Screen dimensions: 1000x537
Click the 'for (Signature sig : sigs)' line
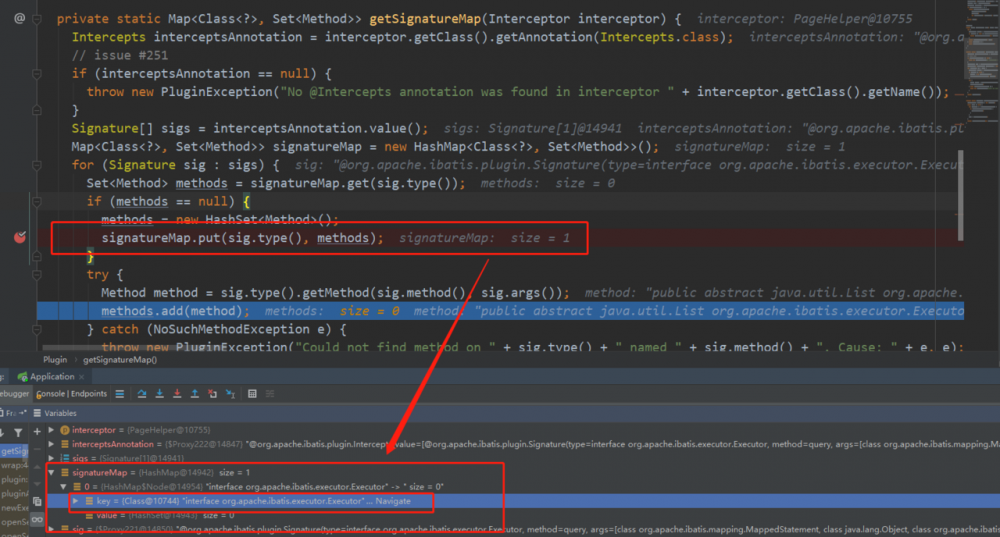click(175, 165)
